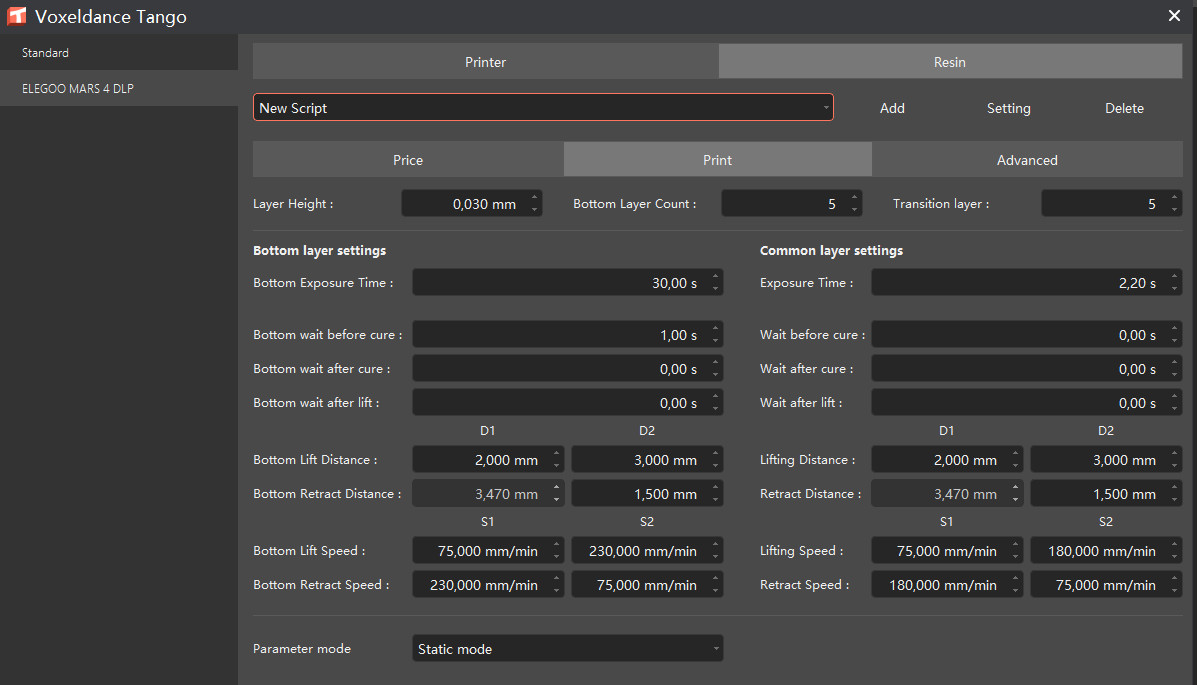1197x685 pixels.
Task: Open the script Setting button
Action: click(1008, 108)
